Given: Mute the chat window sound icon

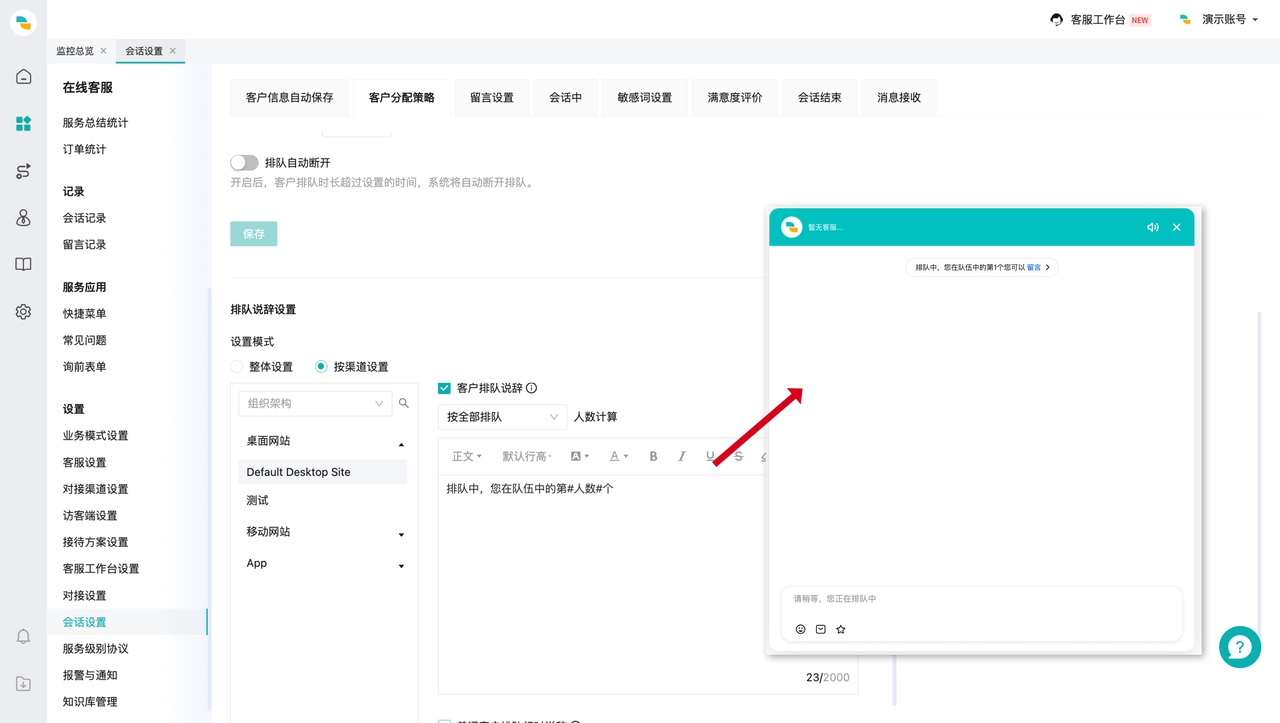Looking at the screenshot, I should pyautogui.click(x=1153, y=227).
